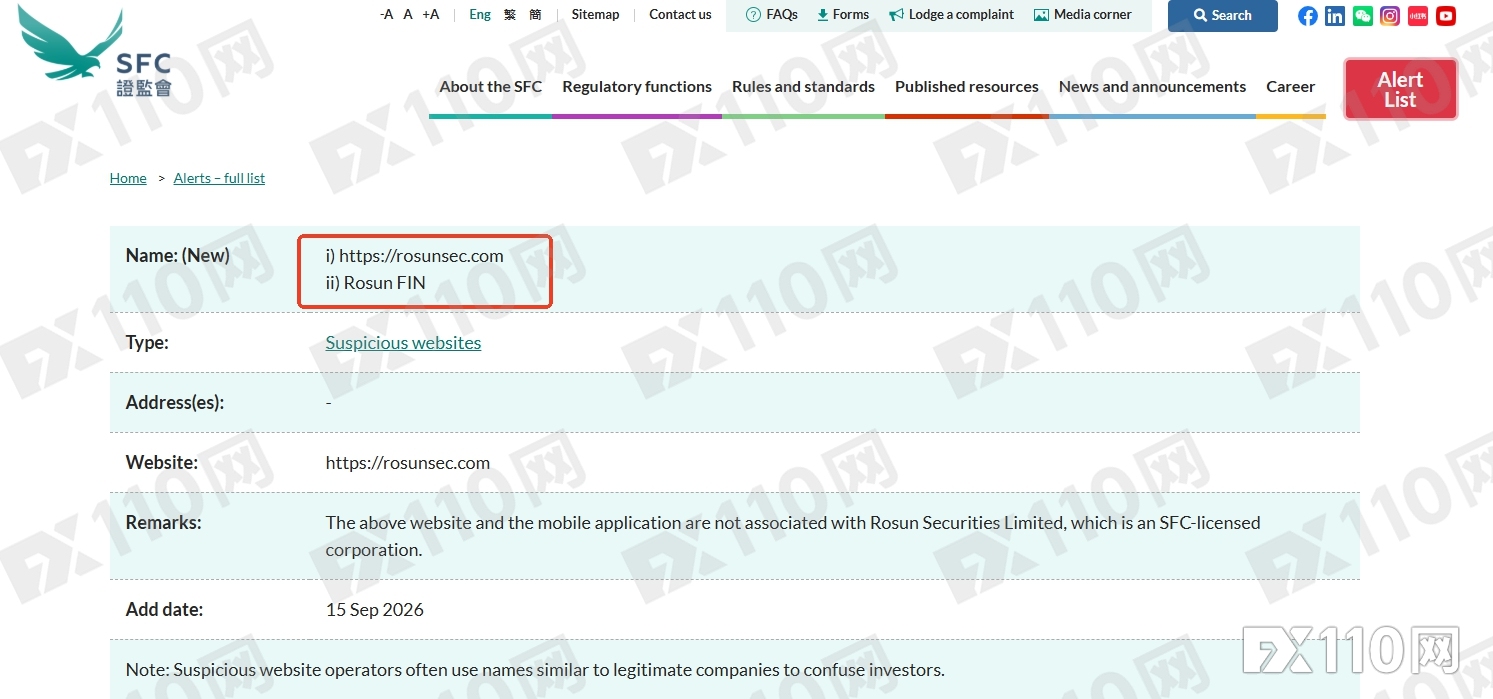Viewport: 1493px width, 699px height.
Task: Open Regulatory functions menu
Action: click(x=637, y=87)
